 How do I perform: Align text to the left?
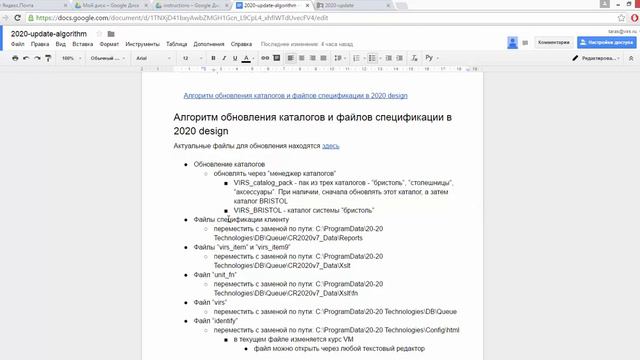(291, 58)
